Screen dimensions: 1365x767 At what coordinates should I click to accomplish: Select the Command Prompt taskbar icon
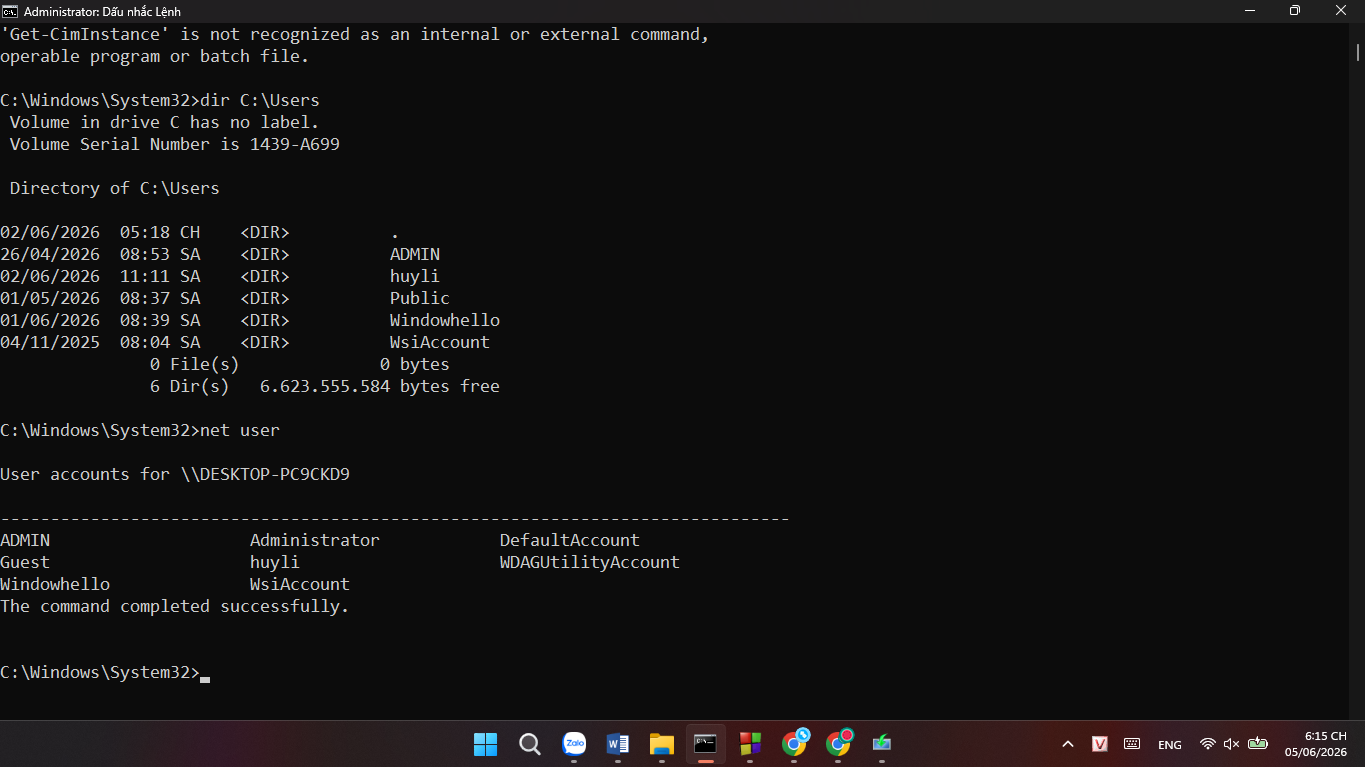click(706, 744)
